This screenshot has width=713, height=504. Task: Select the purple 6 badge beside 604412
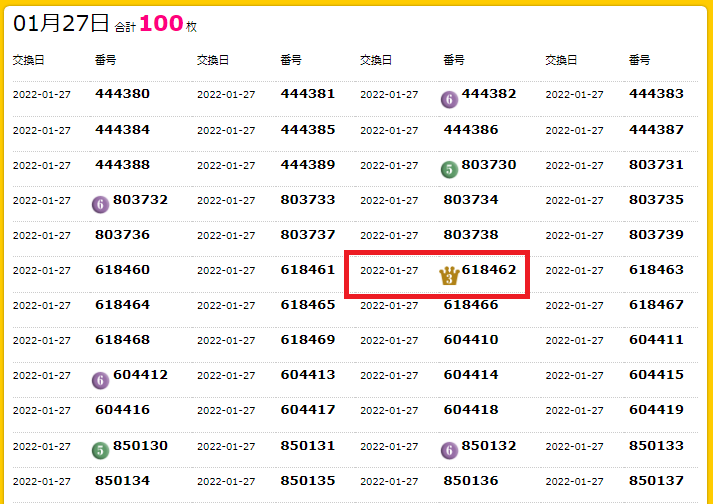(100, 380)
